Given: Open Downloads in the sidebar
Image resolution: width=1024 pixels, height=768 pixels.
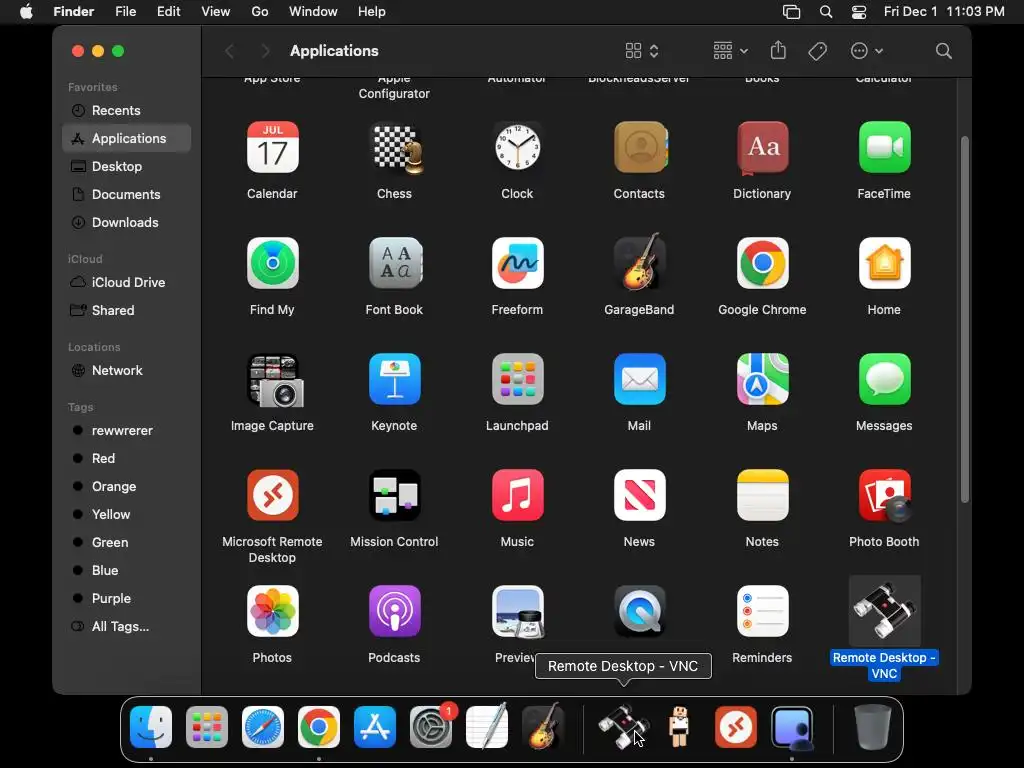Looking at the screenshot, I should click(127, 223).
